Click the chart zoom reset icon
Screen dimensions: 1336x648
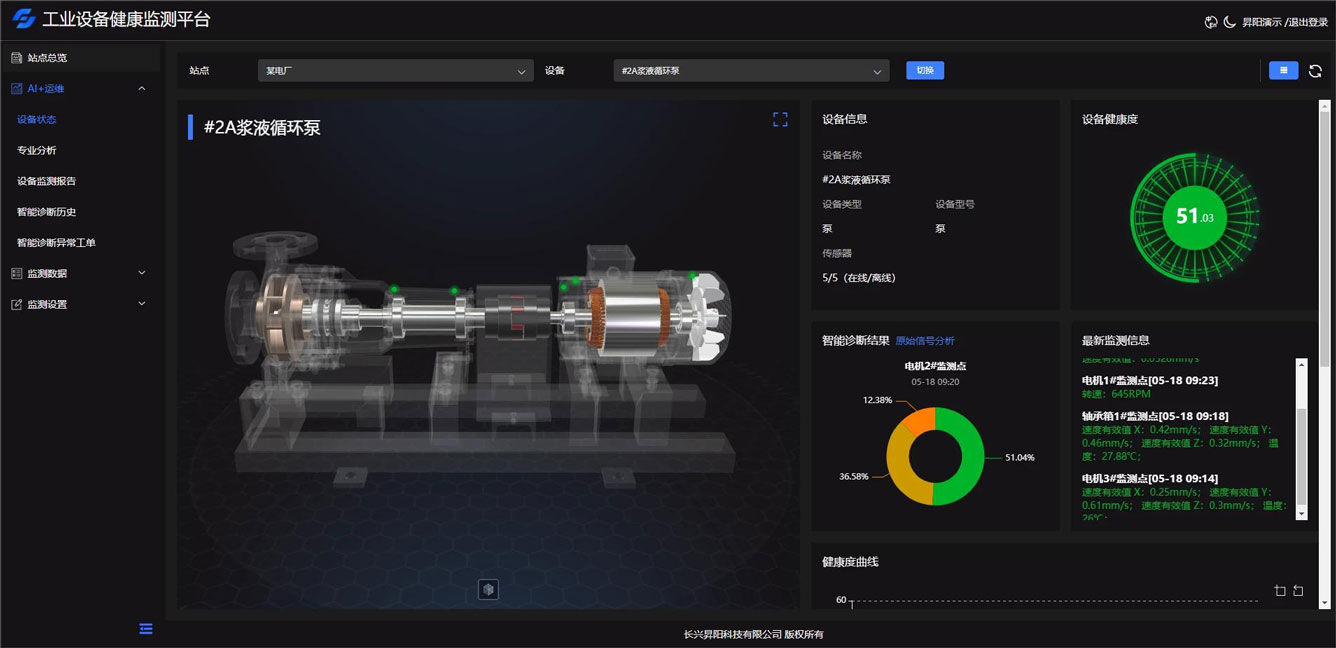[x=1298, y=591]
